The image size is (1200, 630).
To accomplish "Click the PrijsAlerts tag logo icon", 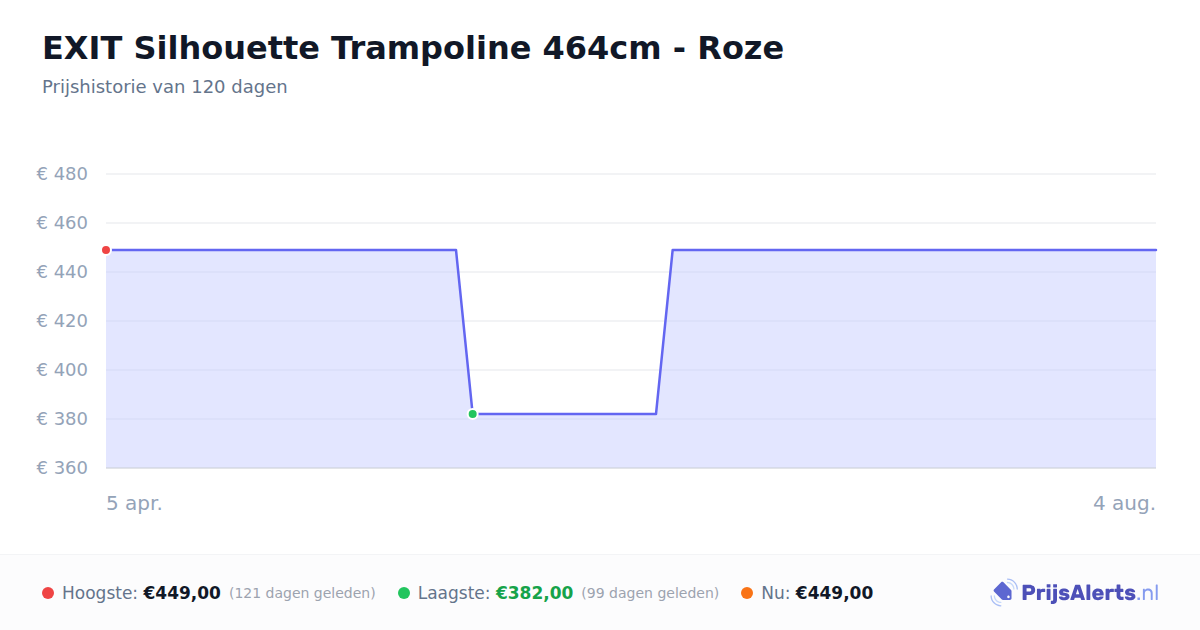I will [x=1003, y=593].
